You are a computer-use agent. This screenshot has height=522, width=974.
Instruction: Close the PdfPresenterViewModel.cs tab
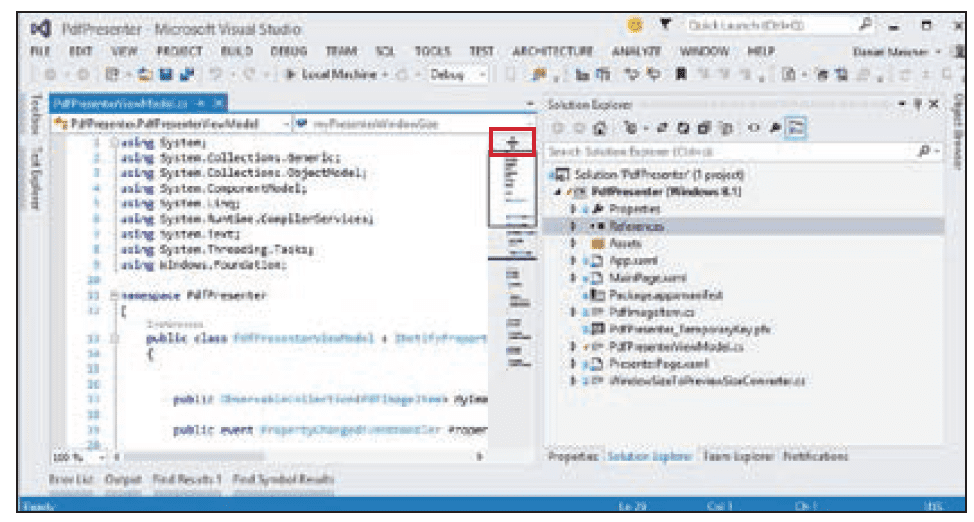pyautogui.click(x=218, y=103)
